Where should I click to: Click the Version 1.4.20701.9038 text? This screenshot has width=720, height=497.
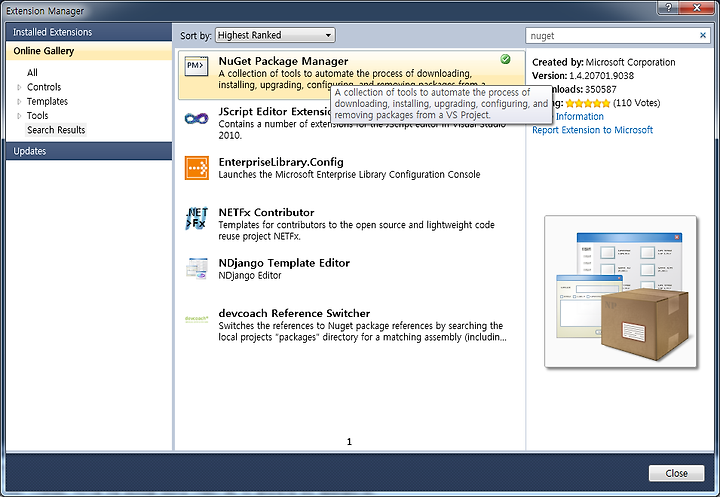click(x=583, y=76)
